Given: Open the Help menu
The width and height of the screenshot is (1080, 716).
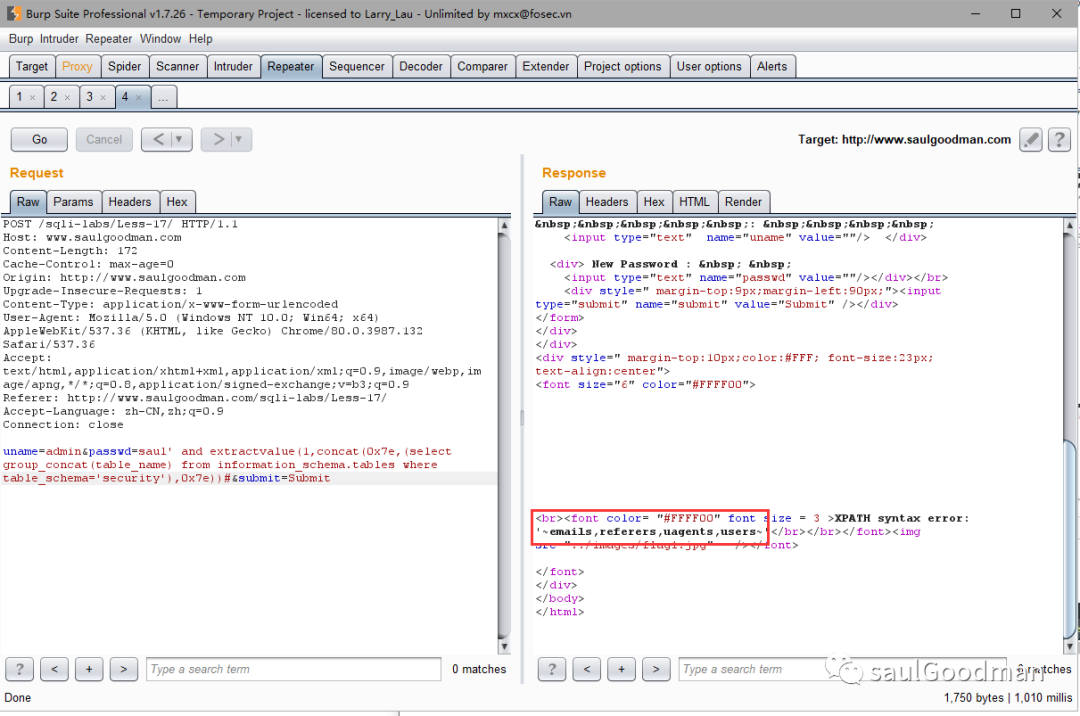Looking at the screenshot, I should pos(200,39).
